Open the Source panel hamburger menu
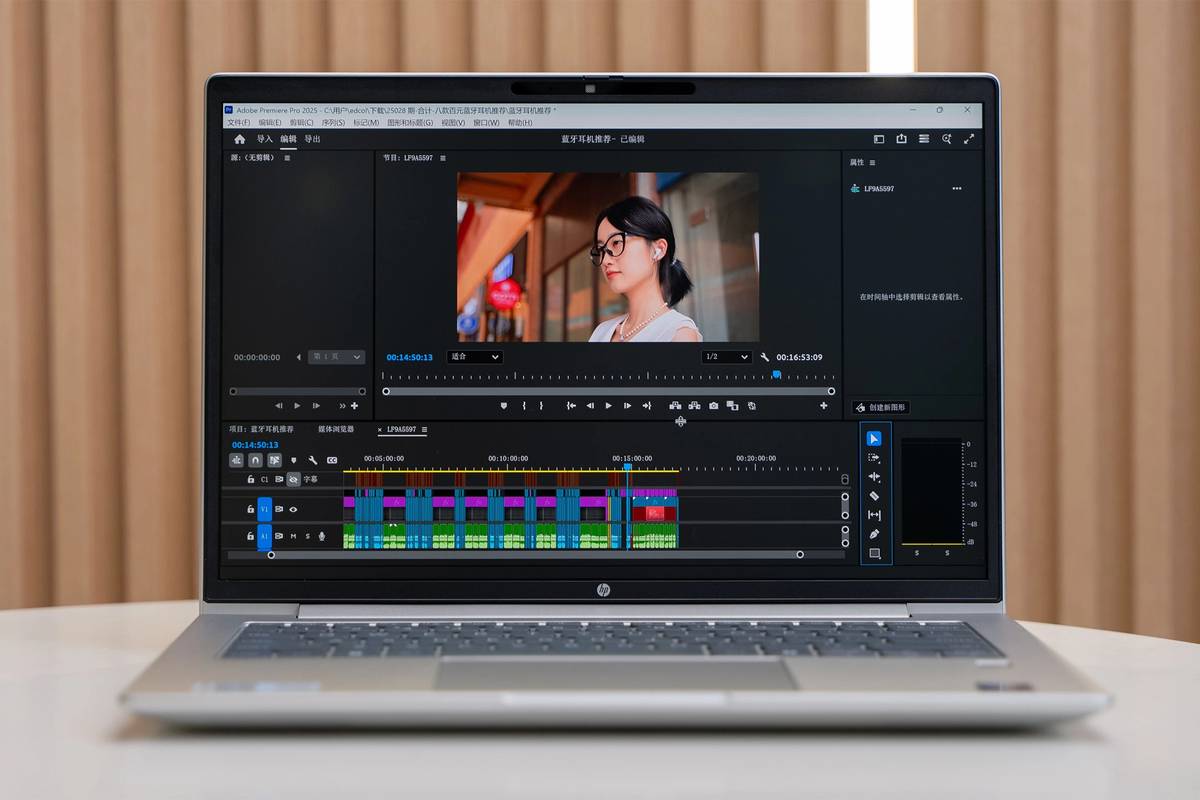The height and width of the screenshot is (800, 1200). (x=287, y=158)
